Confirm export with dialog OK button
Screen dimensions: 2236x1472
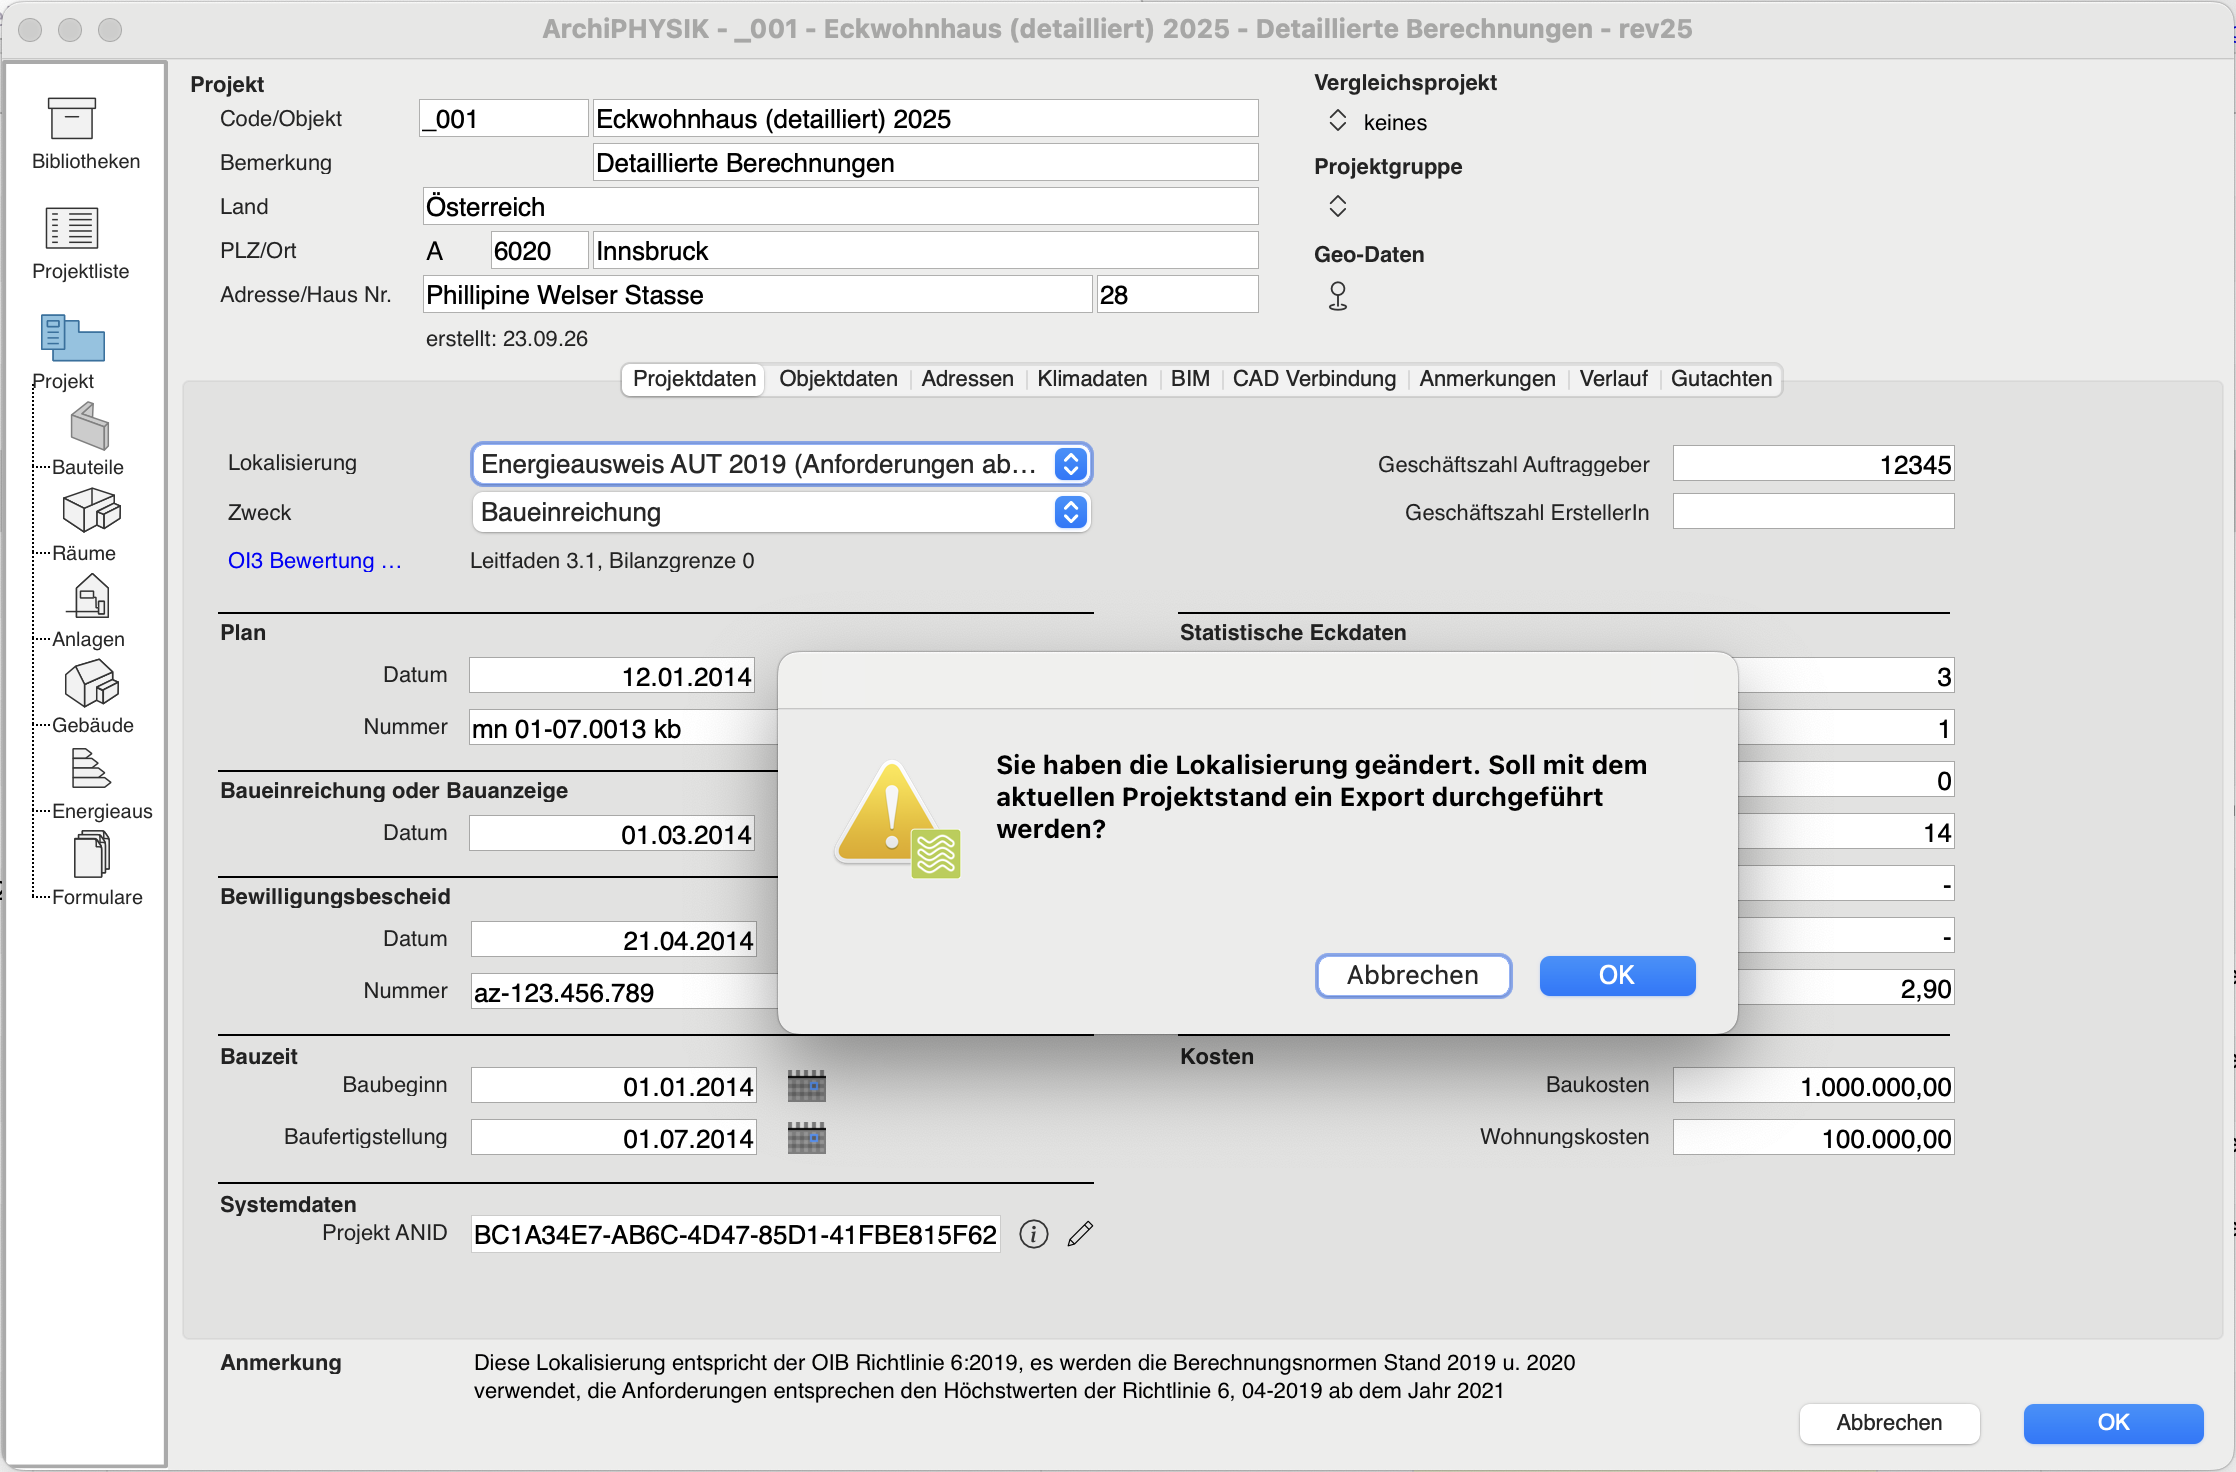pyautogui.click(x=1617, y=975)
